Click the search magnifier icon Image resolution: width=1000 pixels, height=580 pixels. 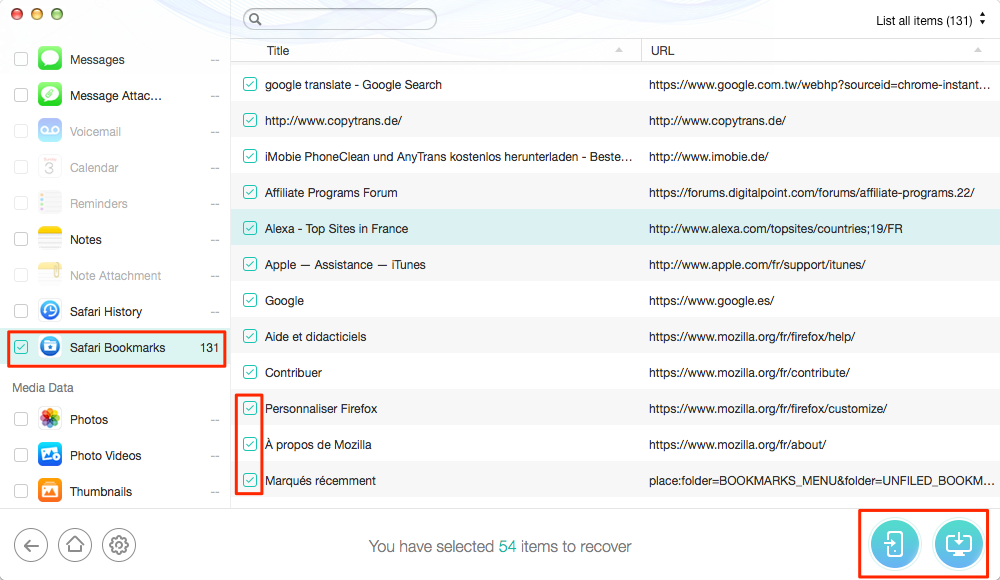(x=255, y=19)
